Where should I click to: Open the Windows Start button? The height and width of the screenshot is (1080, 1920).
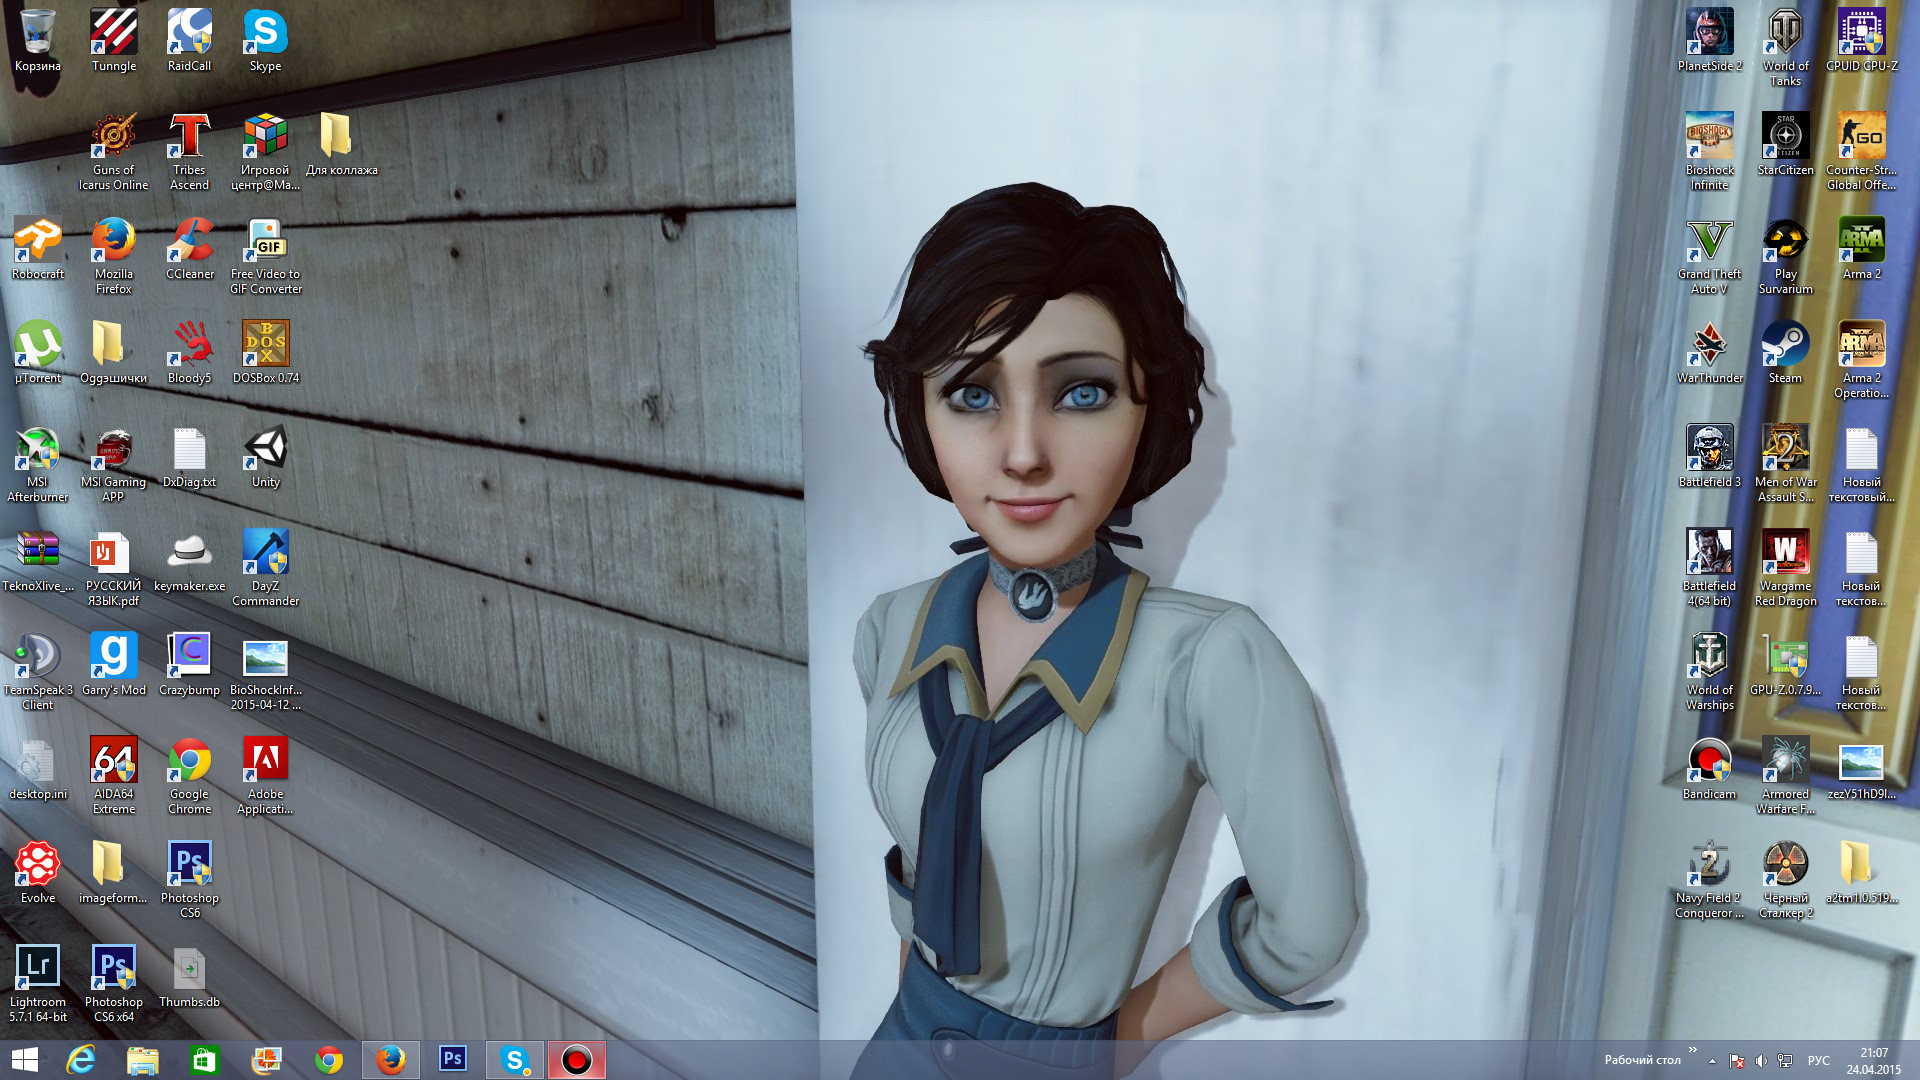pyautogui.click(x=25, y=1060)
